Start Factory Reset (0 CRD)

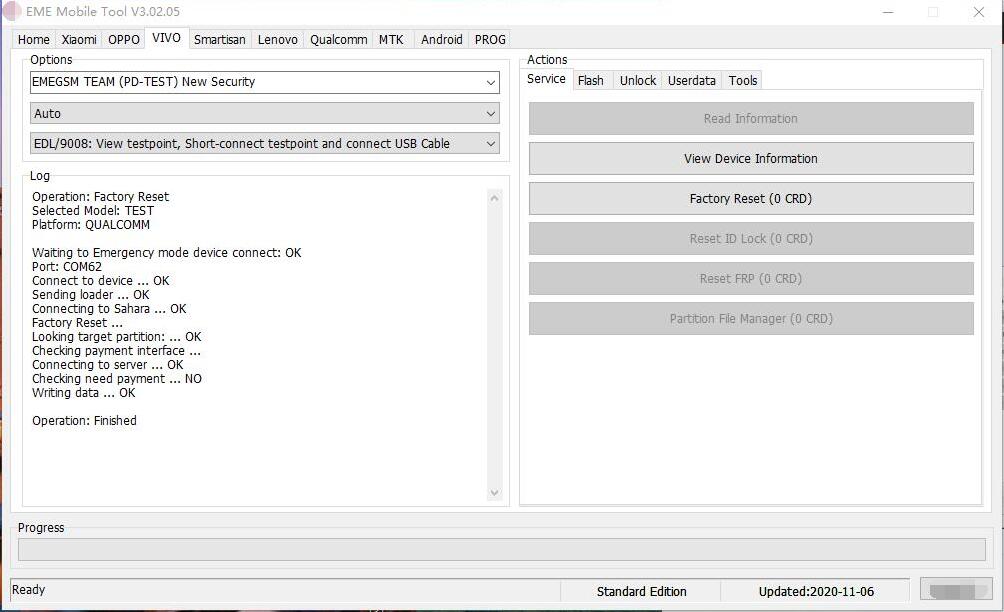pyautogui.click(x=751, y=198)
